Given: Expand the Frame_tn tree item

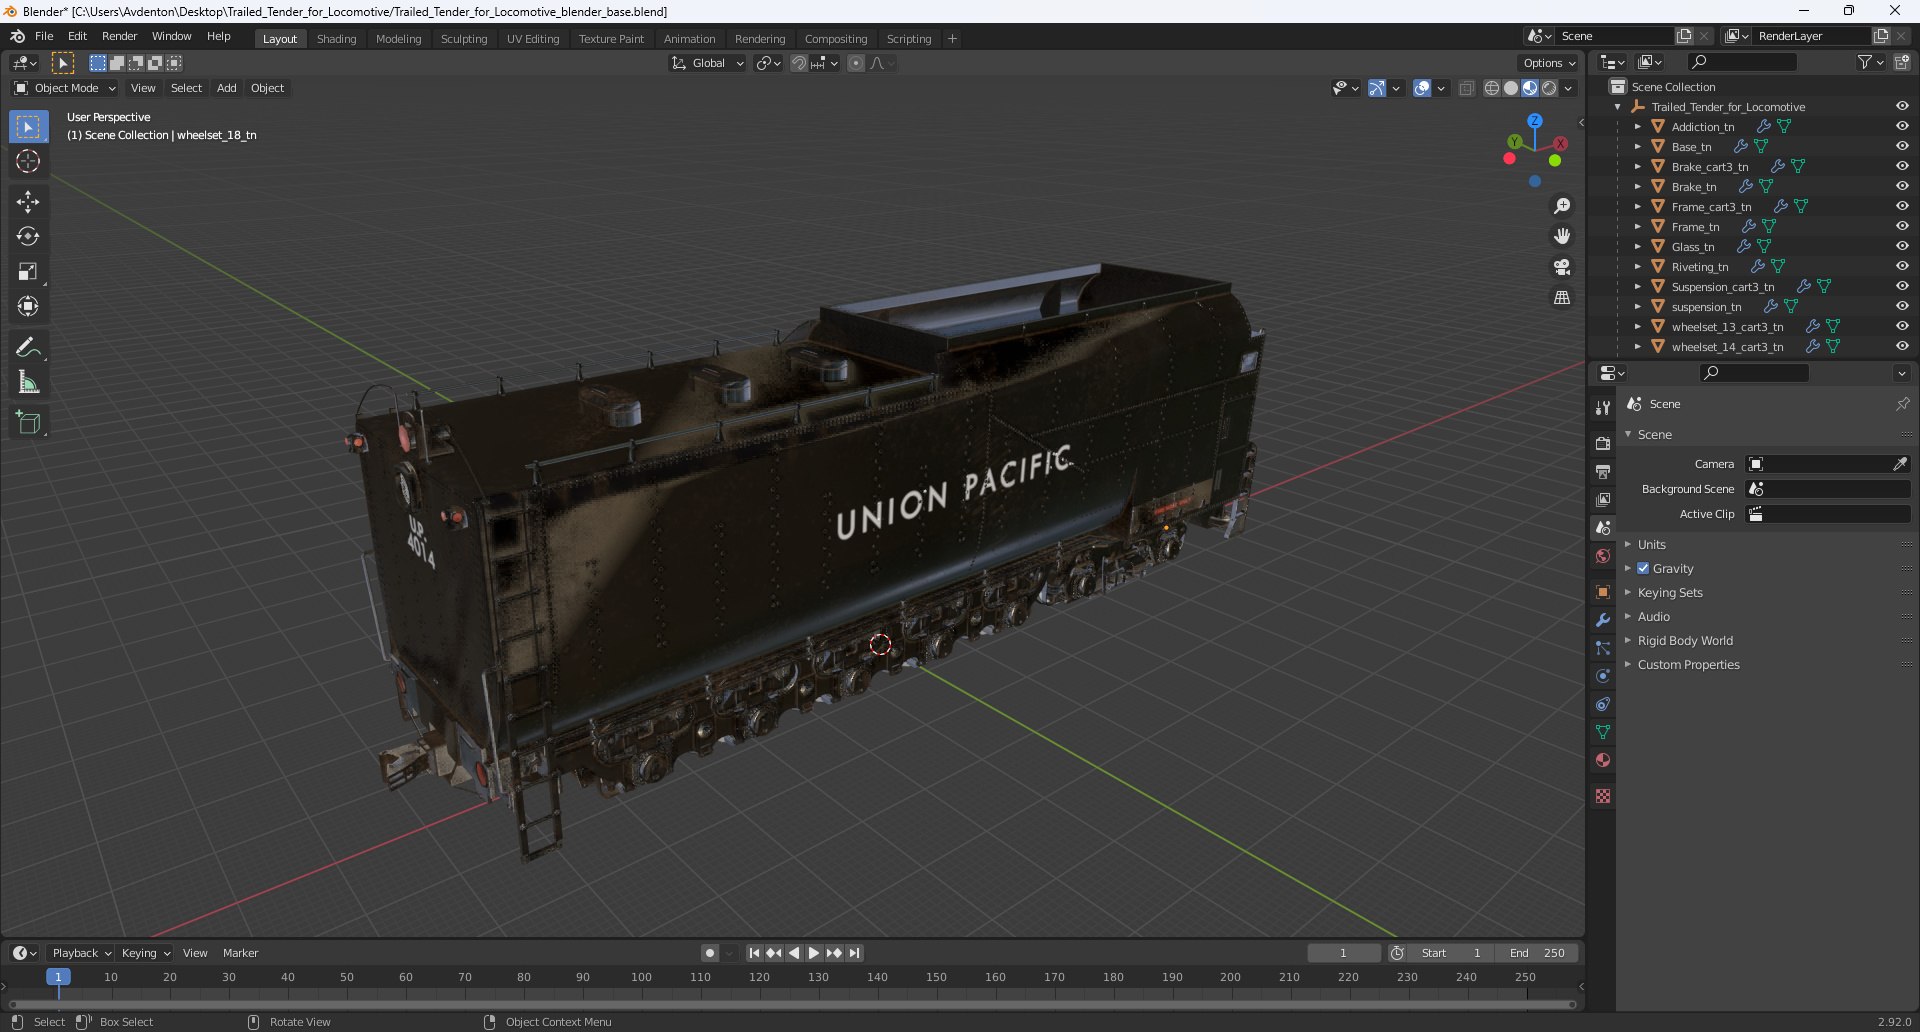Looking at the screenshot, I should point(1637,226).
